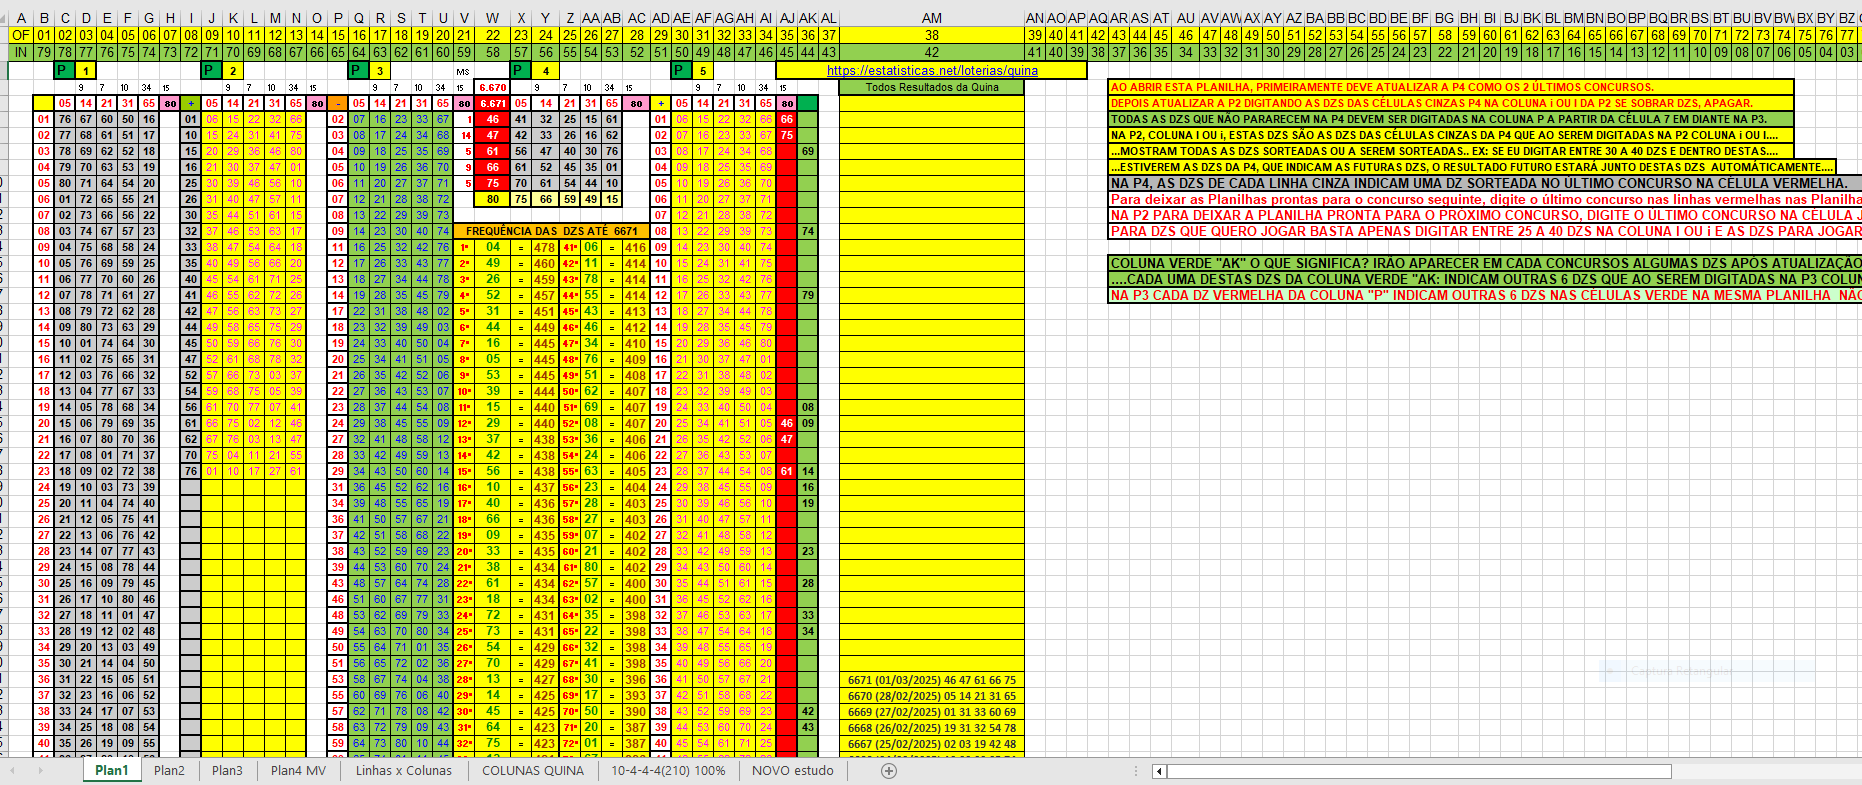
Task: Click the previous sheet navigation arrow
Action: (x=14, y=771)
